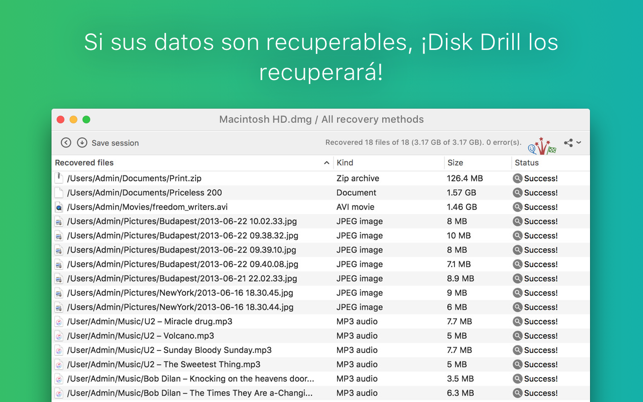643x402 pixels.
Task: Close the window with red button
Action: click(x=61, y=119)
